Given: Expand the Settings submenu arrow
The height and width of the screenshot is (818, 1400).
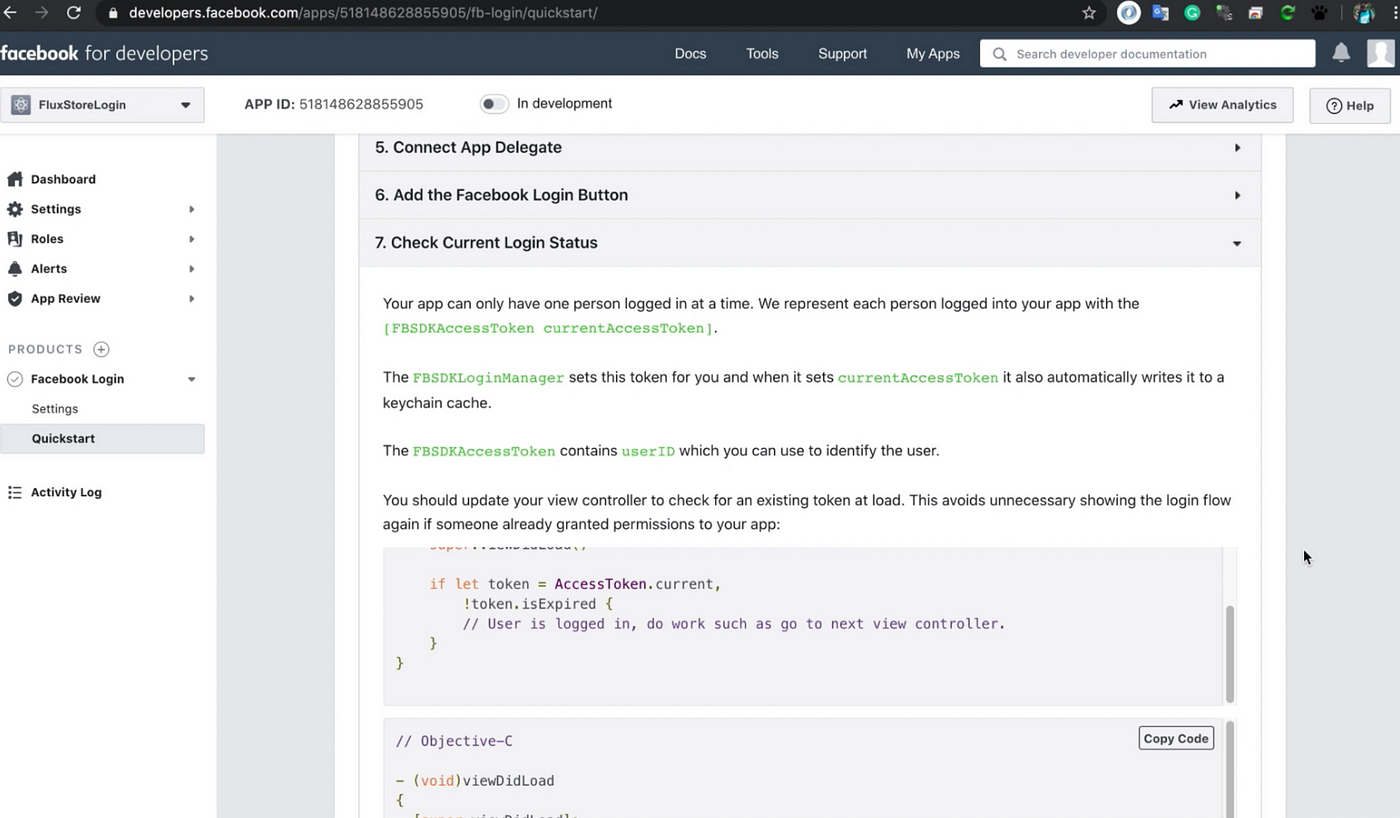Looking at the screenshot, I should 191,209.
